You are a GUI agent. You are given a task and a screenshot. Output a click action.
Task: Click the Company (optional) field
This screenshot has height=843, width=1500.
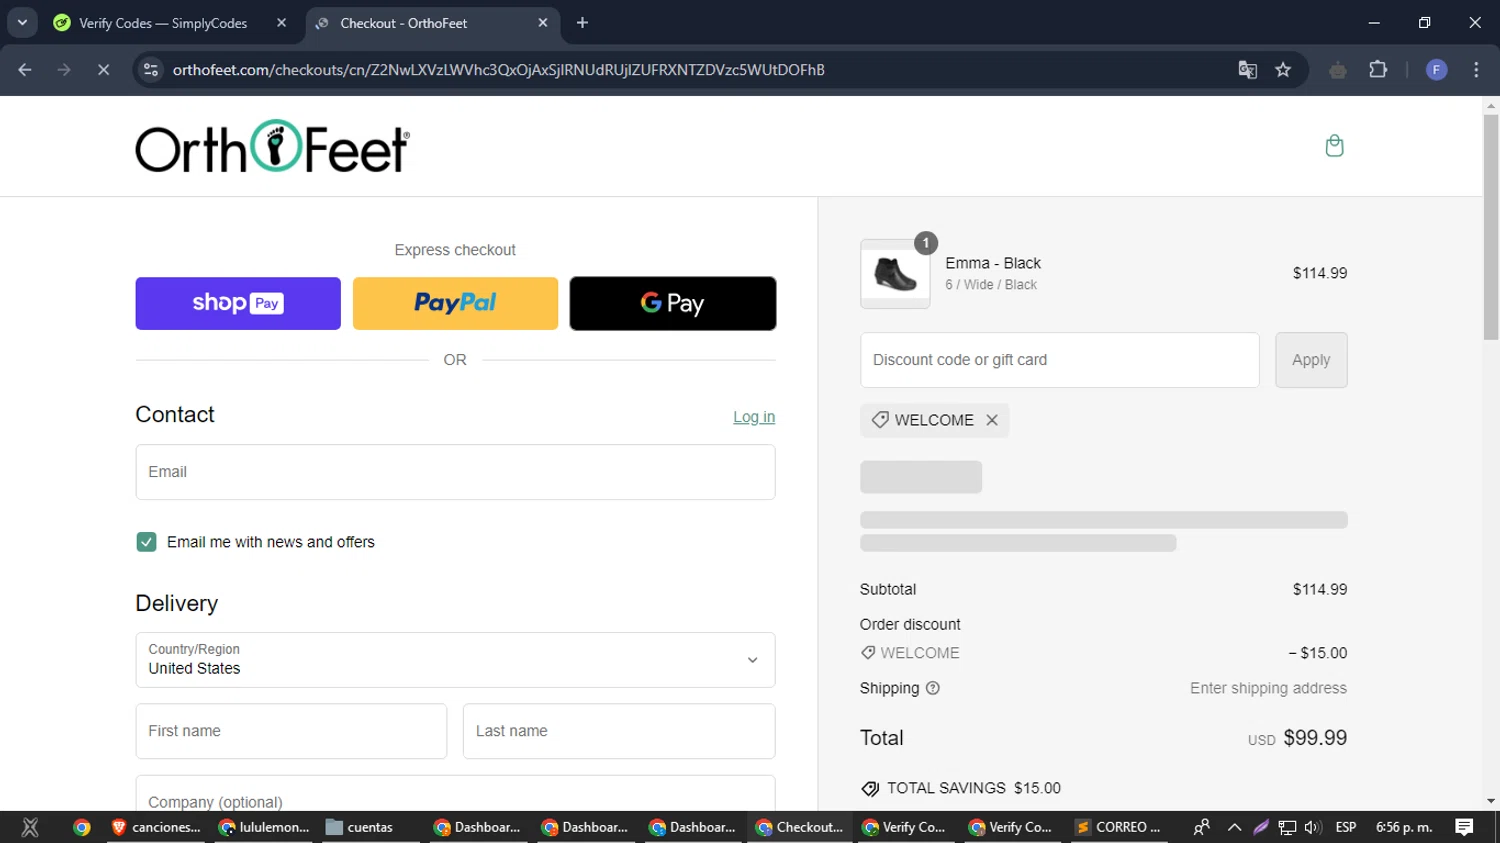(x=455, y=794)
